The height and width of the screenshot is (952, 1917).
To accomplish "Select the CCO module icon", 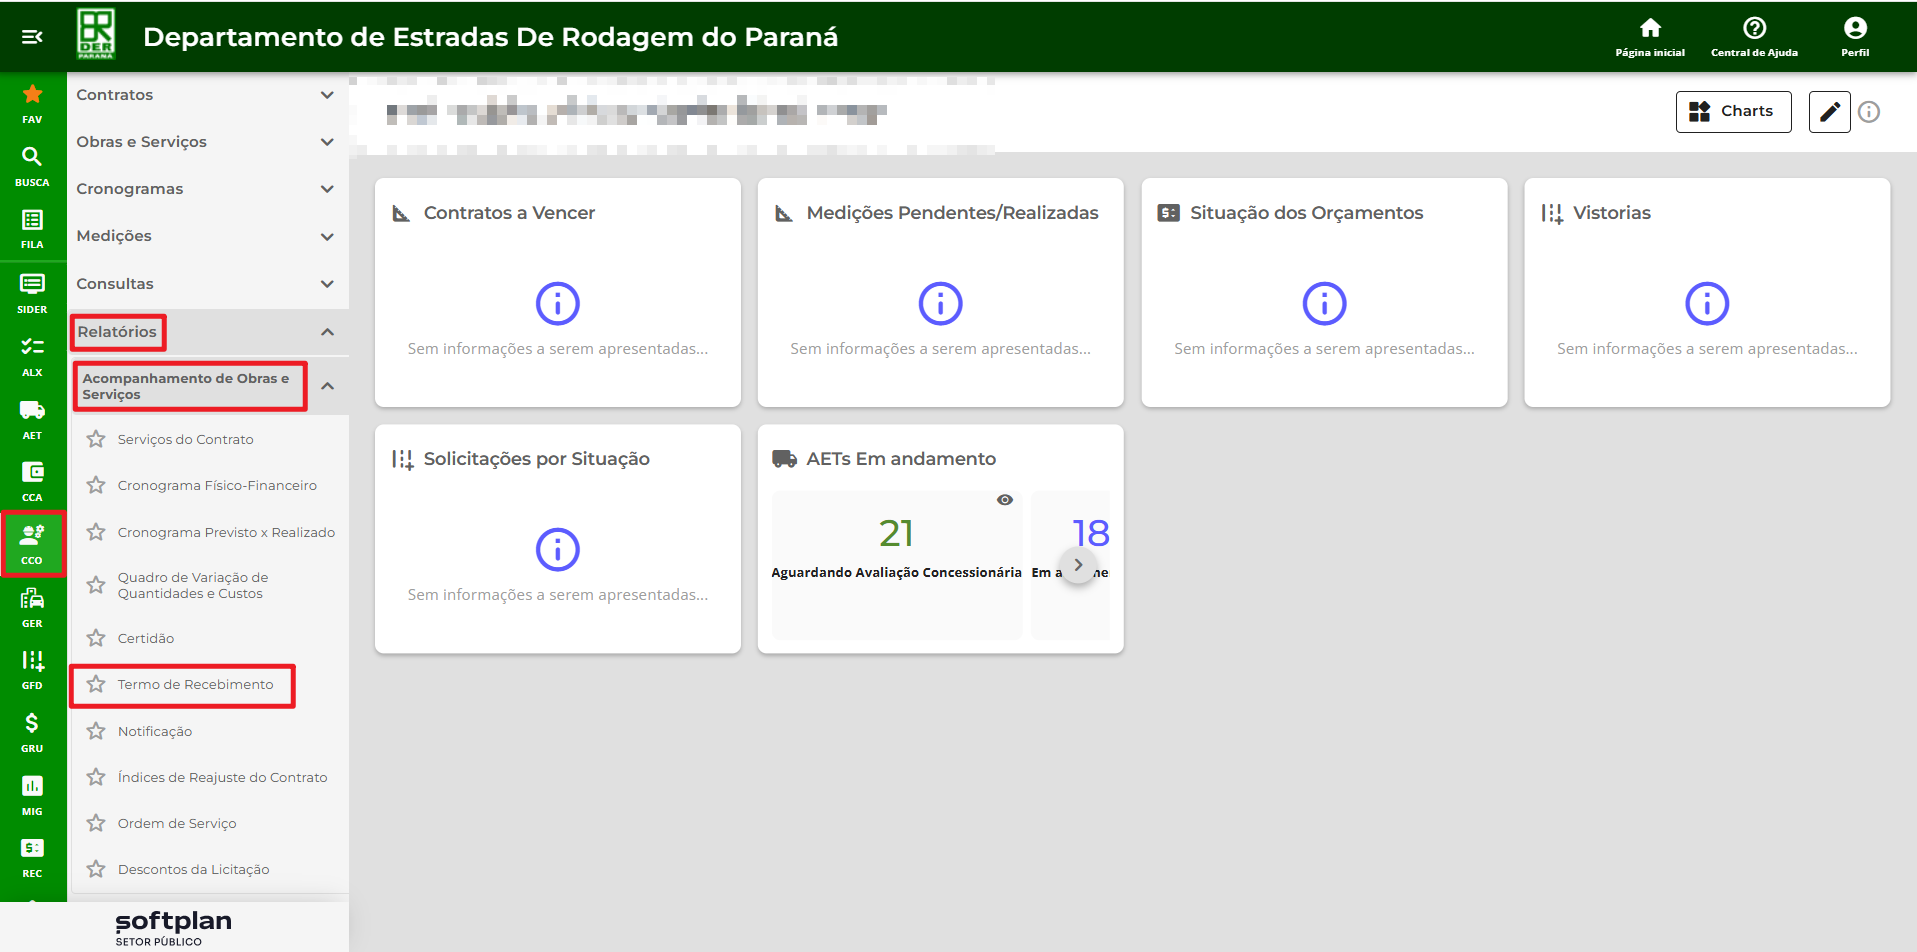I will pyautogui.click(x=32, y=544).
